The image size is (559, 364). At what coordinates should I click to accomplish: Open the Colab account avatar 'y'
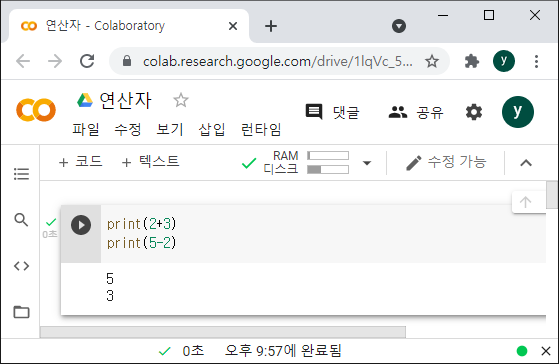pyautogui.click(x=518, y=112)
